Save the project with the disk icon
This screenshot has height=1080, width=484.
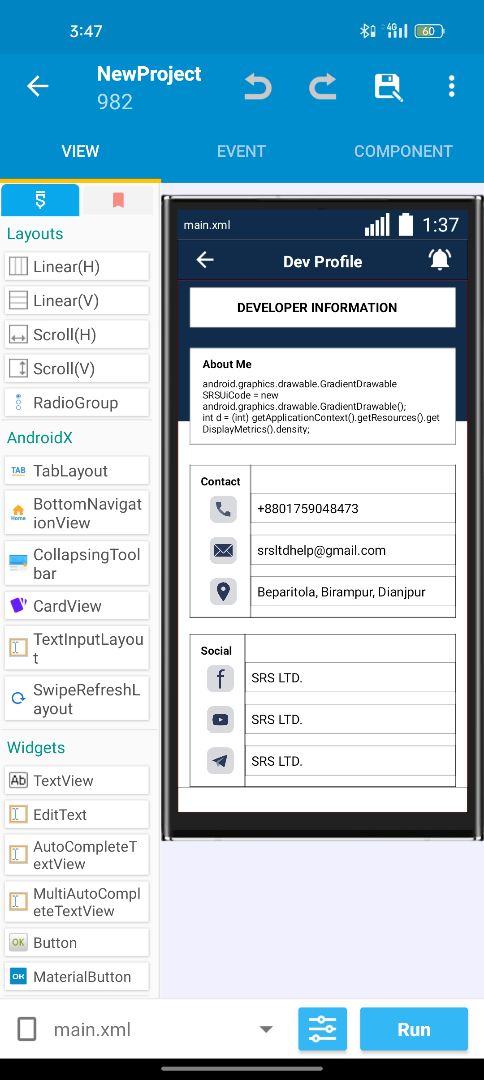point(388,87)
